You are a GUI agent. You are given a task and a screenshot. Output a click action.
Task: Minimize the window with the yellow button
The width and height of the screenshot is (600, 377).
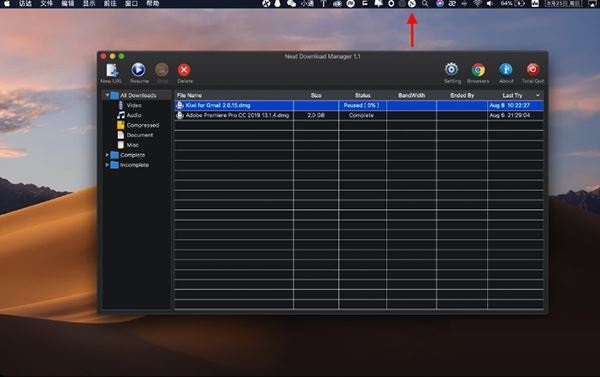coord(112,56)
